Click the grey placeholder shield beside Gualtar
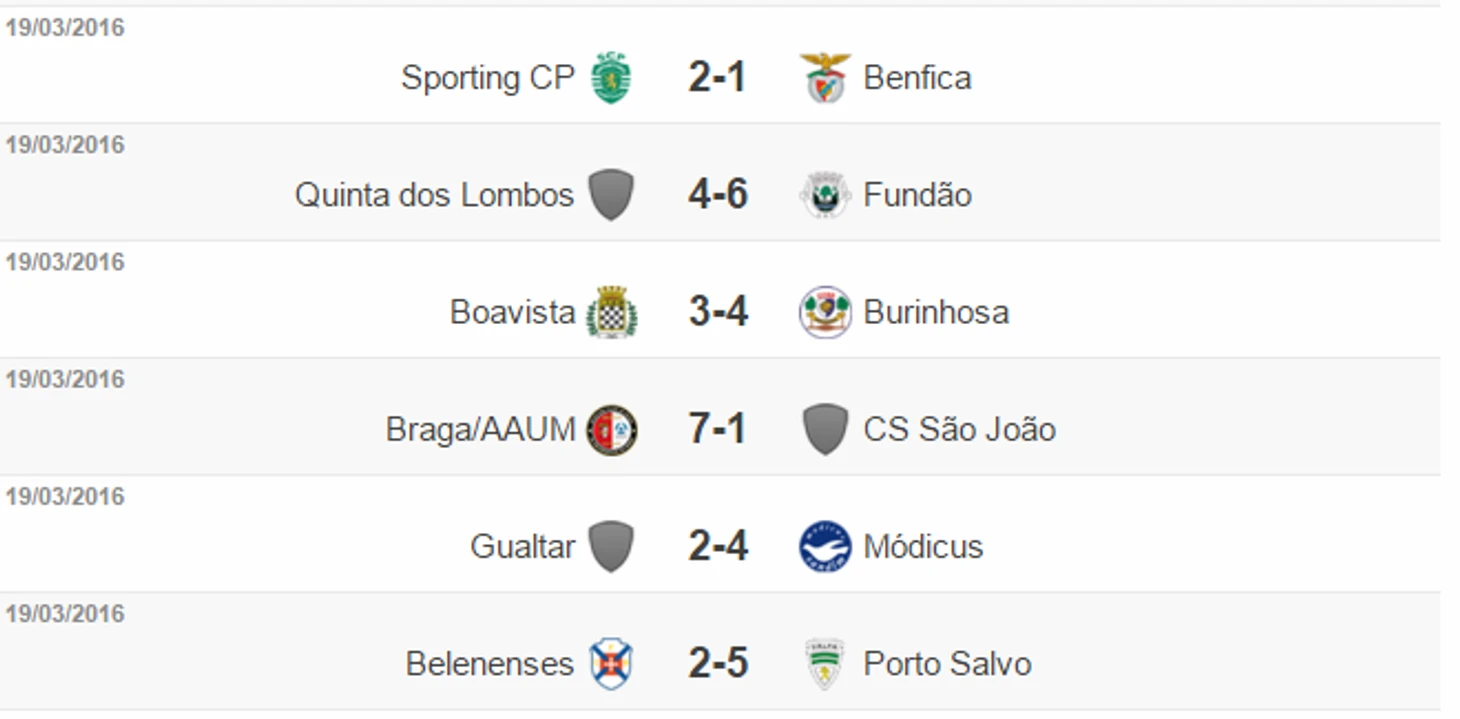Image resolution: width=1460 pixels, height=719 pixels. (x=611, y=547)
